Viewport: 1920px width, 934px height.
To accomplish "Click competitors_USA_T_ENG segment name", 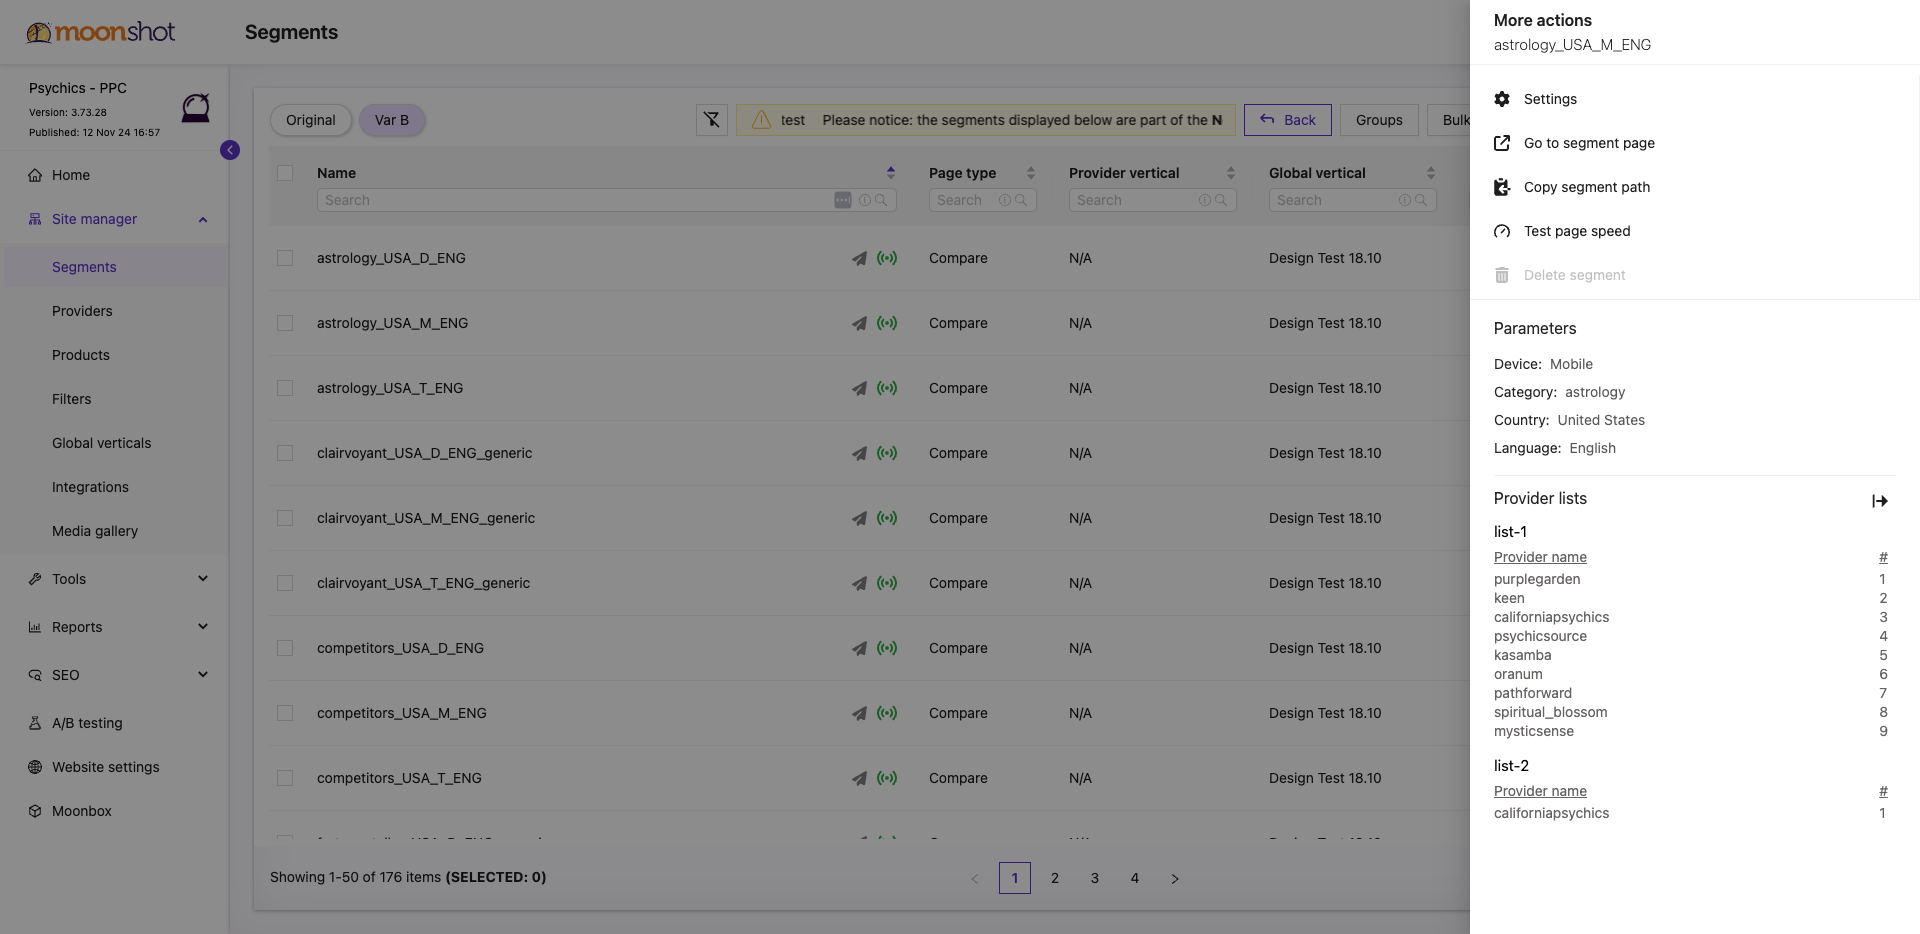I will click(x=399, y=778).
